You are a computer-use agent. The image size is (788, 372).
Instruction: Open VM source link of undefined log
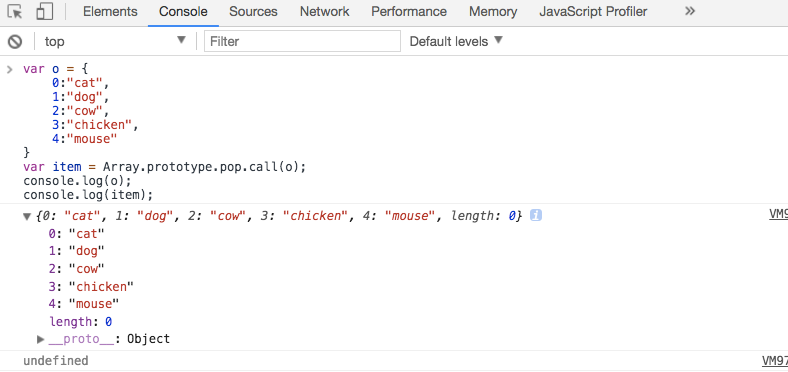click(774, 360)
